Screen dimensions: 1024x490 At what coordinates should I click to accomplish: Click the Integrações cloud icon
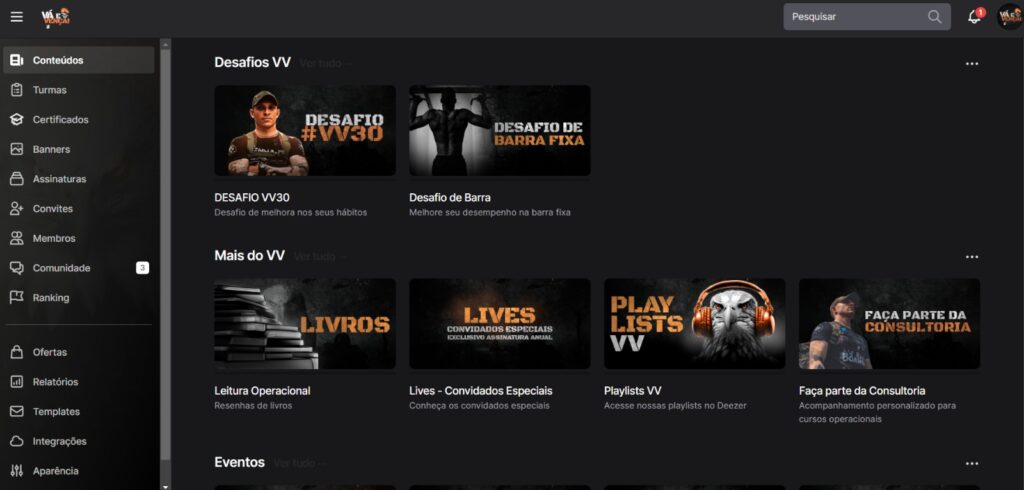[x=16, y=442]
